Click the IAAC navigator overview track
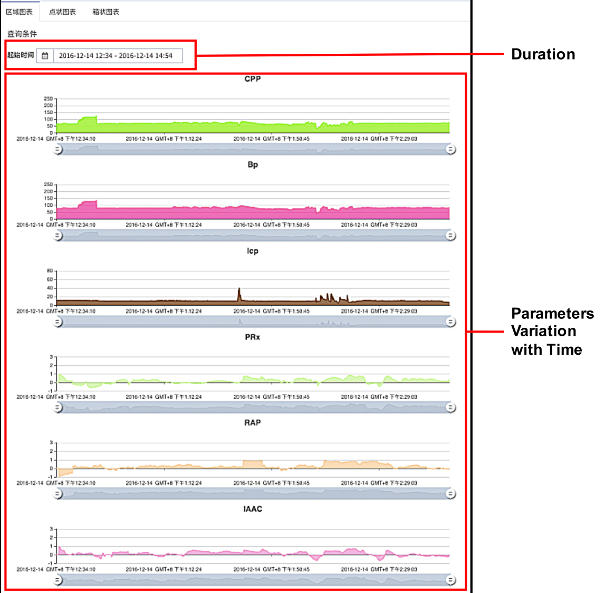Viewport: 600px width, 593px height. [254, 580]
